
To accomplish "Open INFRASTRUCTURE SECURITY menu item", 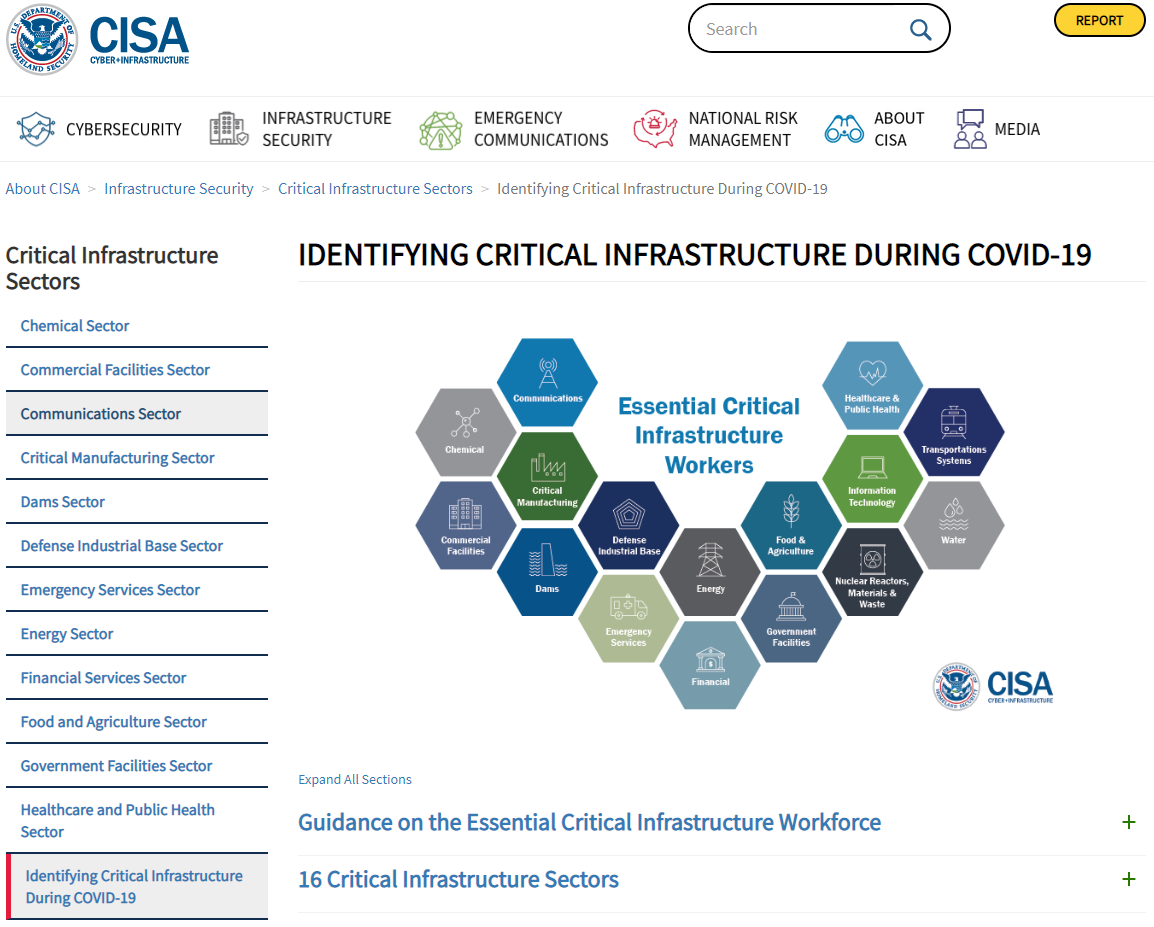I will [x=327, y=129].
